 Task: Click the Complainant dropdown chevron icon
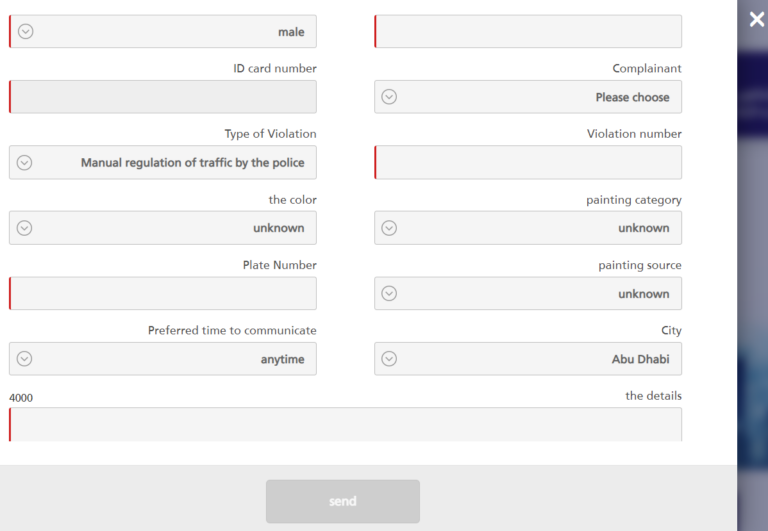[x=390, y=97]
